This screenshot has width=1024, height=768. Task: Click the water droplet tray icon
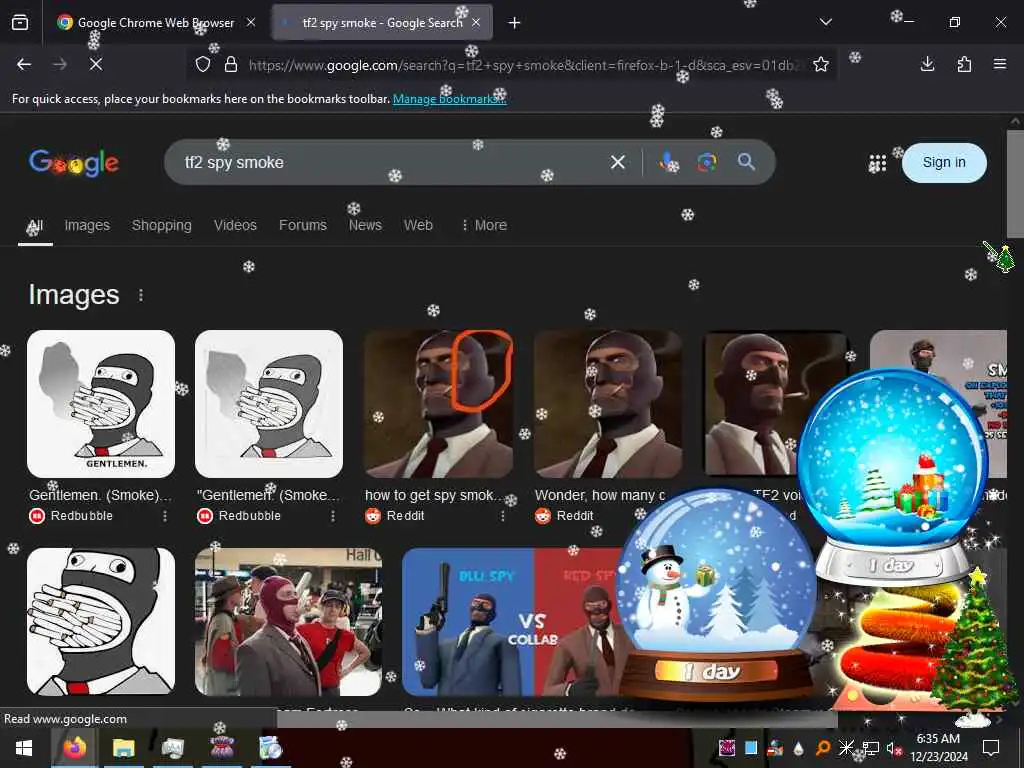click(x=799, y=748)
